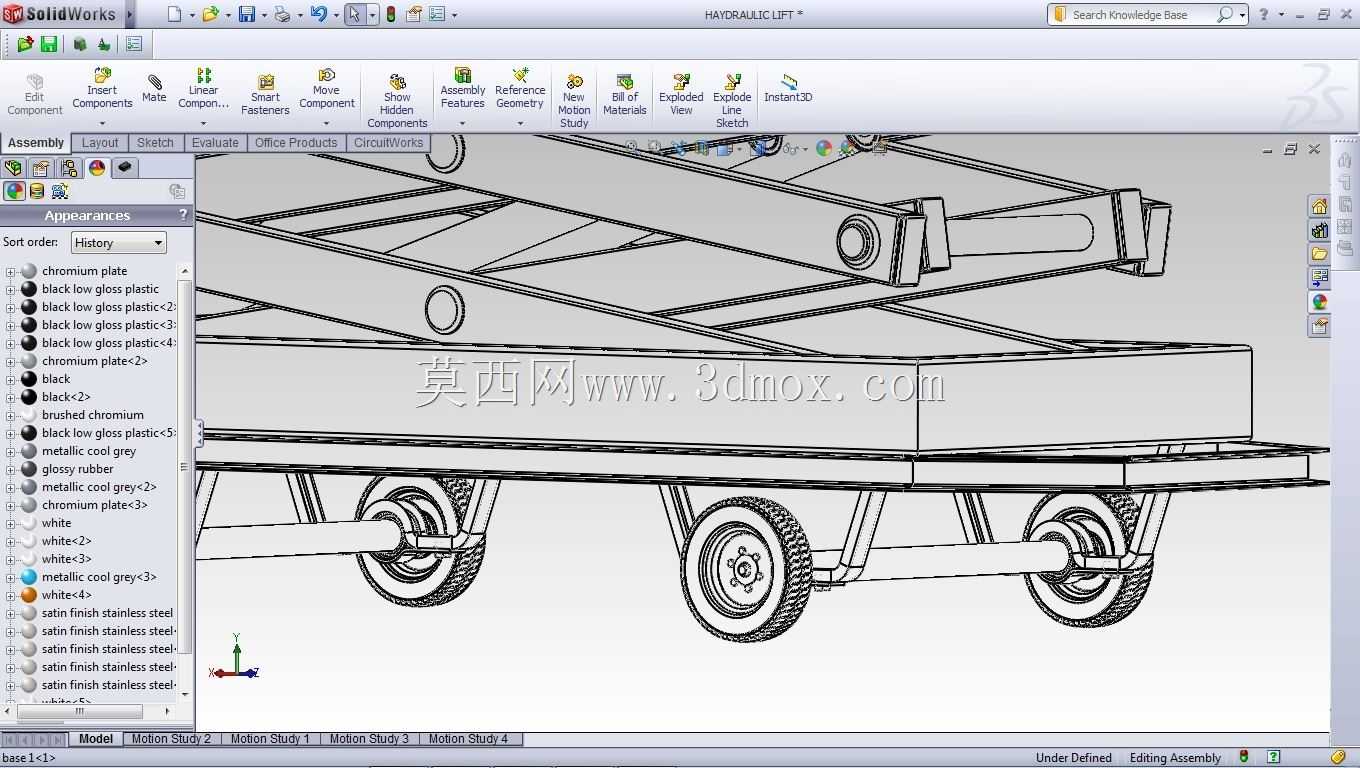1360x768 pixels.
Task: Click the Open file icon
Action: (210, 14)
